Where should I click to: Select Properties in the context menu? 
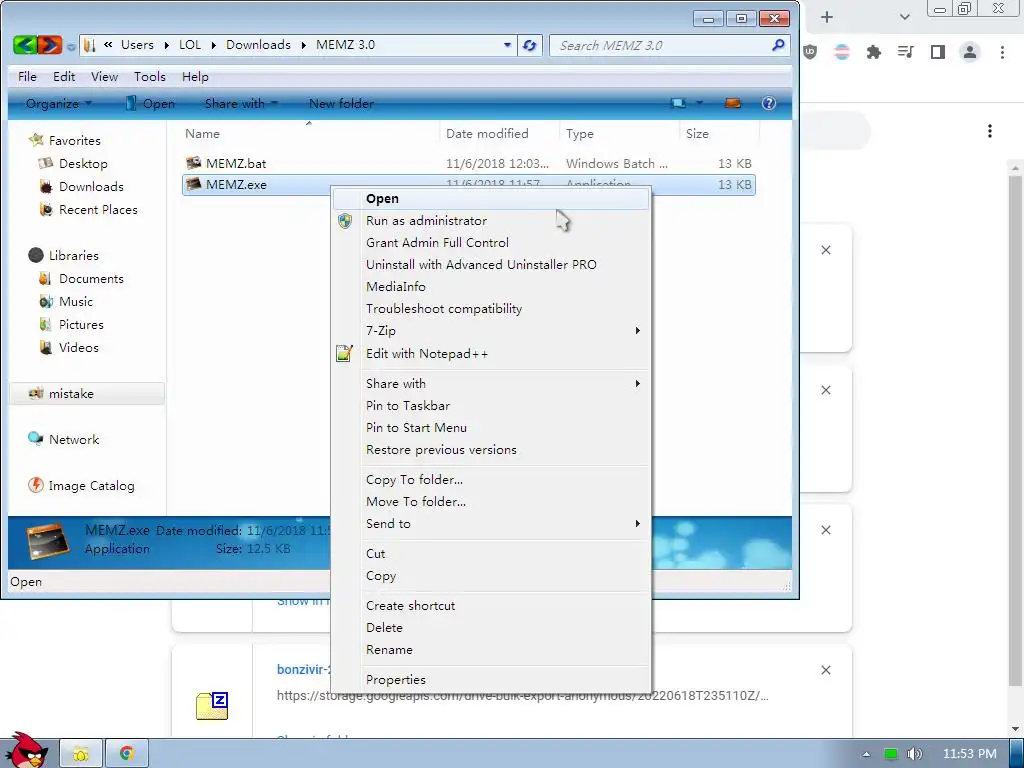(x=492, y=679)
